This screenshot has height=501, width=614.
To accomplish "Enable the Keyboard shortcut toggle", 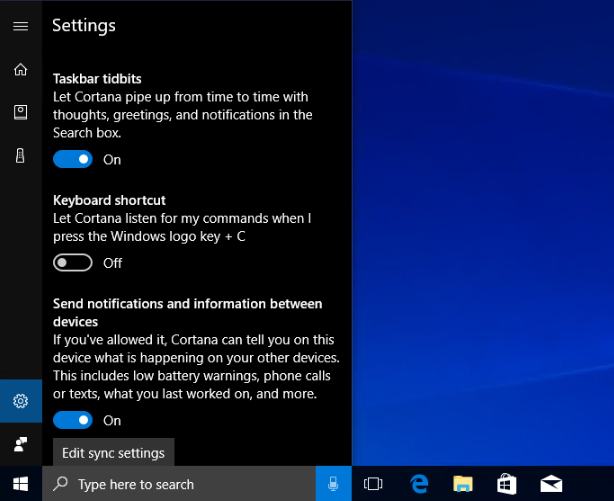I will coord(73,262).
